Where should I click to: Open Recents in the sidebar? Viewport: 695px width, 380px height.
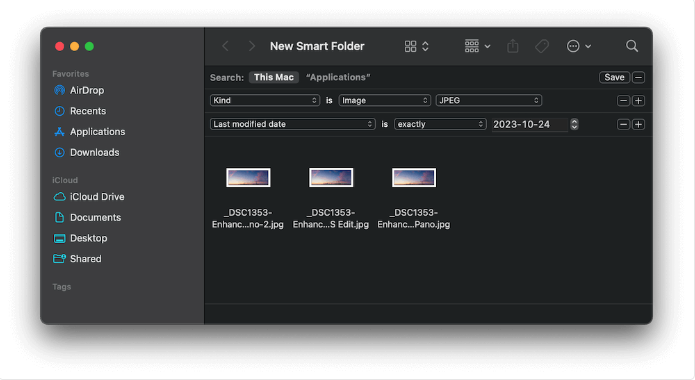click(80, 111)
